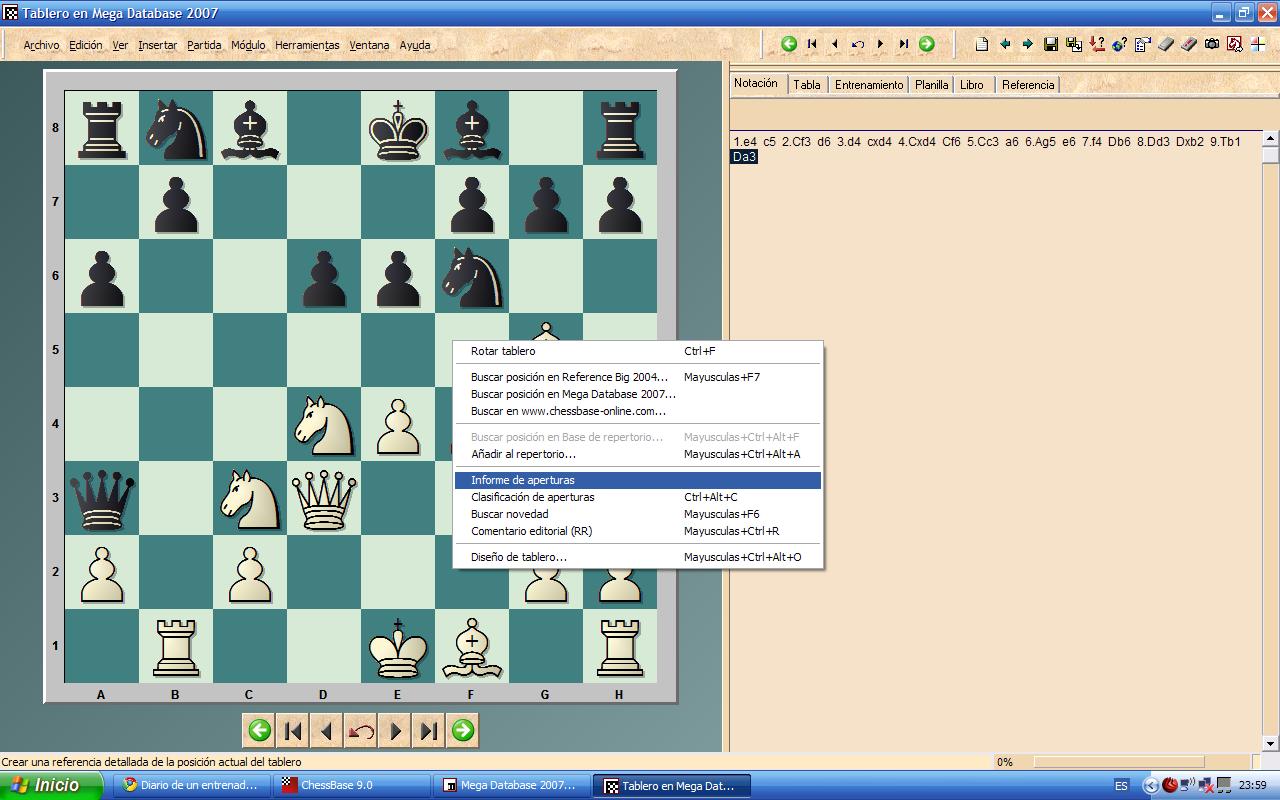
Task: Advance a move with the green right-arrow circle
Action: (x=462, y=730)
